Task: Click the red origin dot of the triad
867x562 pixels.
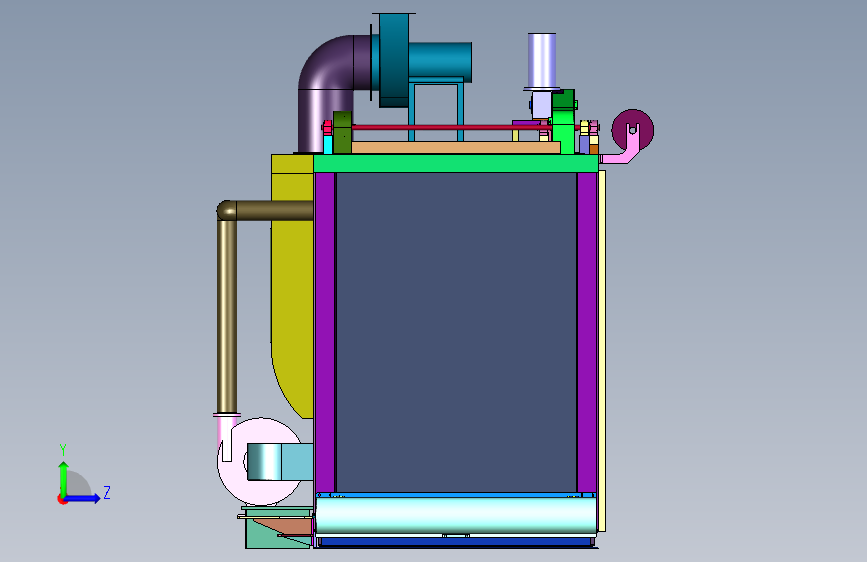Action: (62, 500)
